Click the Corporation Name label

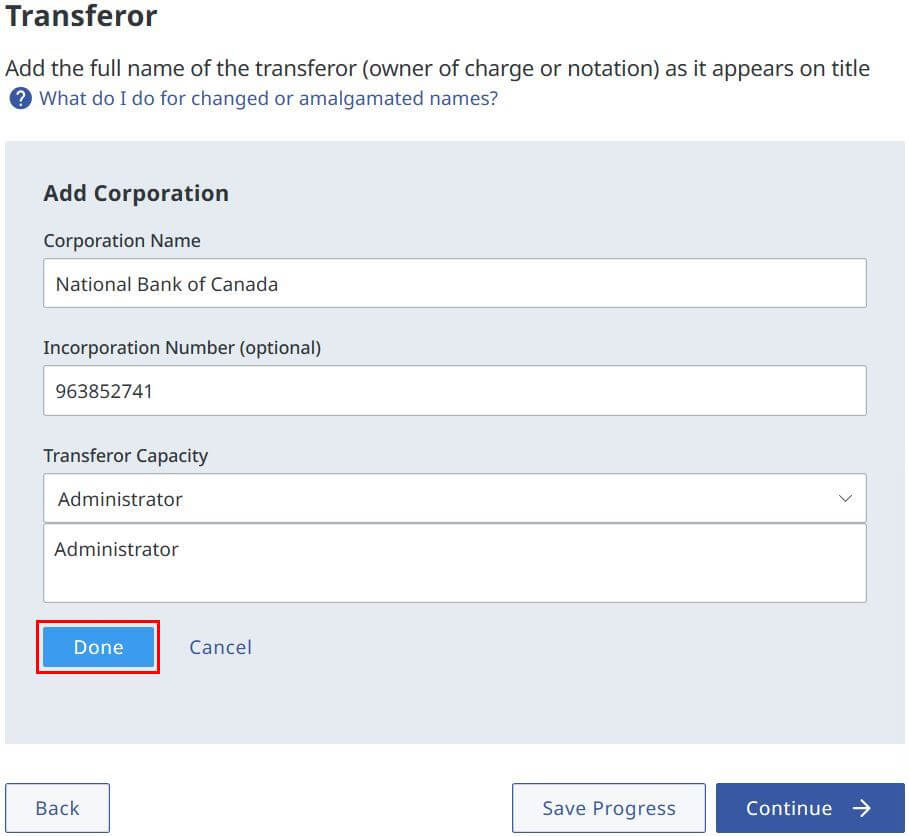click(x=122, y=241)
